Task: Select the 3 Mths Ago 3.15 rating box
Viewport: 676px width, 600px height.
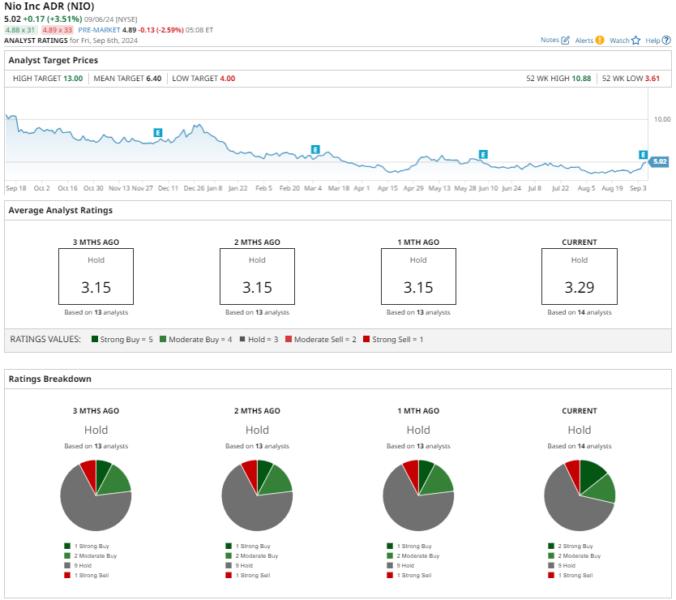Action: point(96,276)
